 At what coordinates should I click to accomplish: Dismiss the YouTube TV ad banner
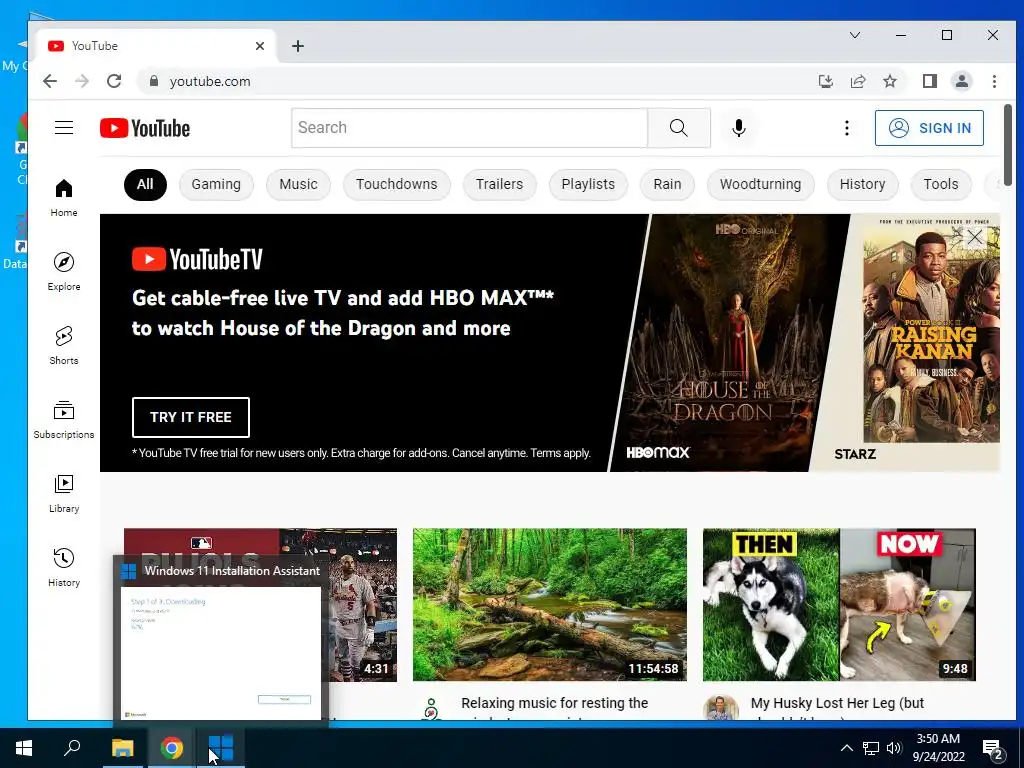[974, 237]
